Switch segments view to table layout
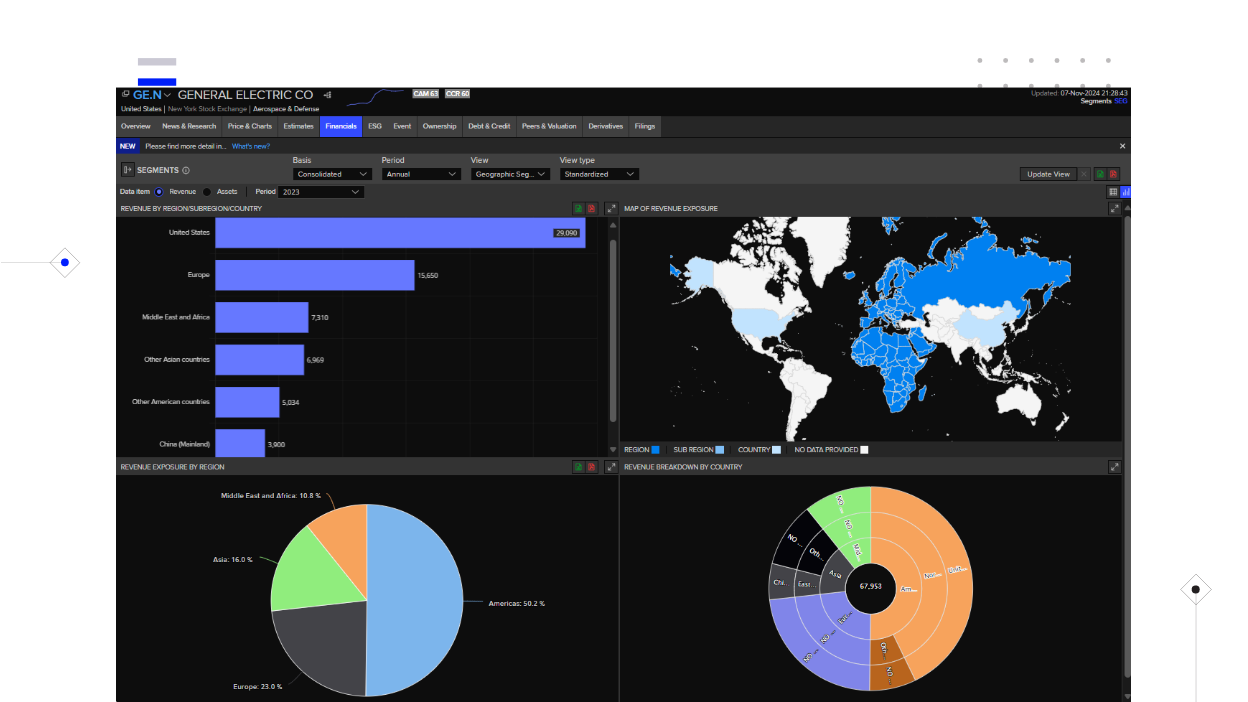Image resolution: width=1248 pixels, height=702 pixels. tap(1113, 192)
